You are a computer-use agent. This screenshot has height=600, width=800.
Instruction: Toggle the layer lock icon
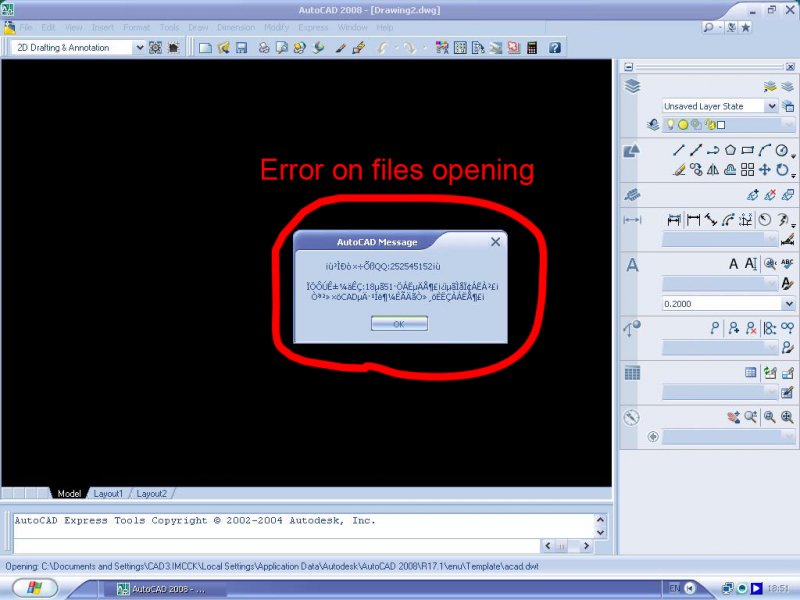point(709,124)
